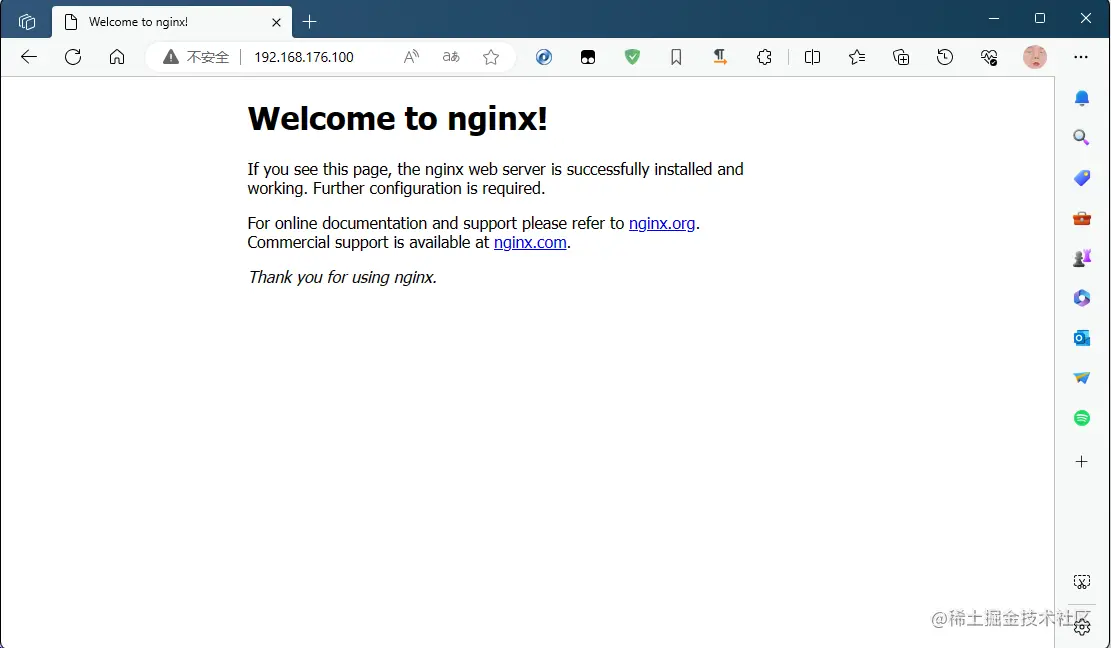
Task: Open the blue circular extension icon
Action: 543,57
